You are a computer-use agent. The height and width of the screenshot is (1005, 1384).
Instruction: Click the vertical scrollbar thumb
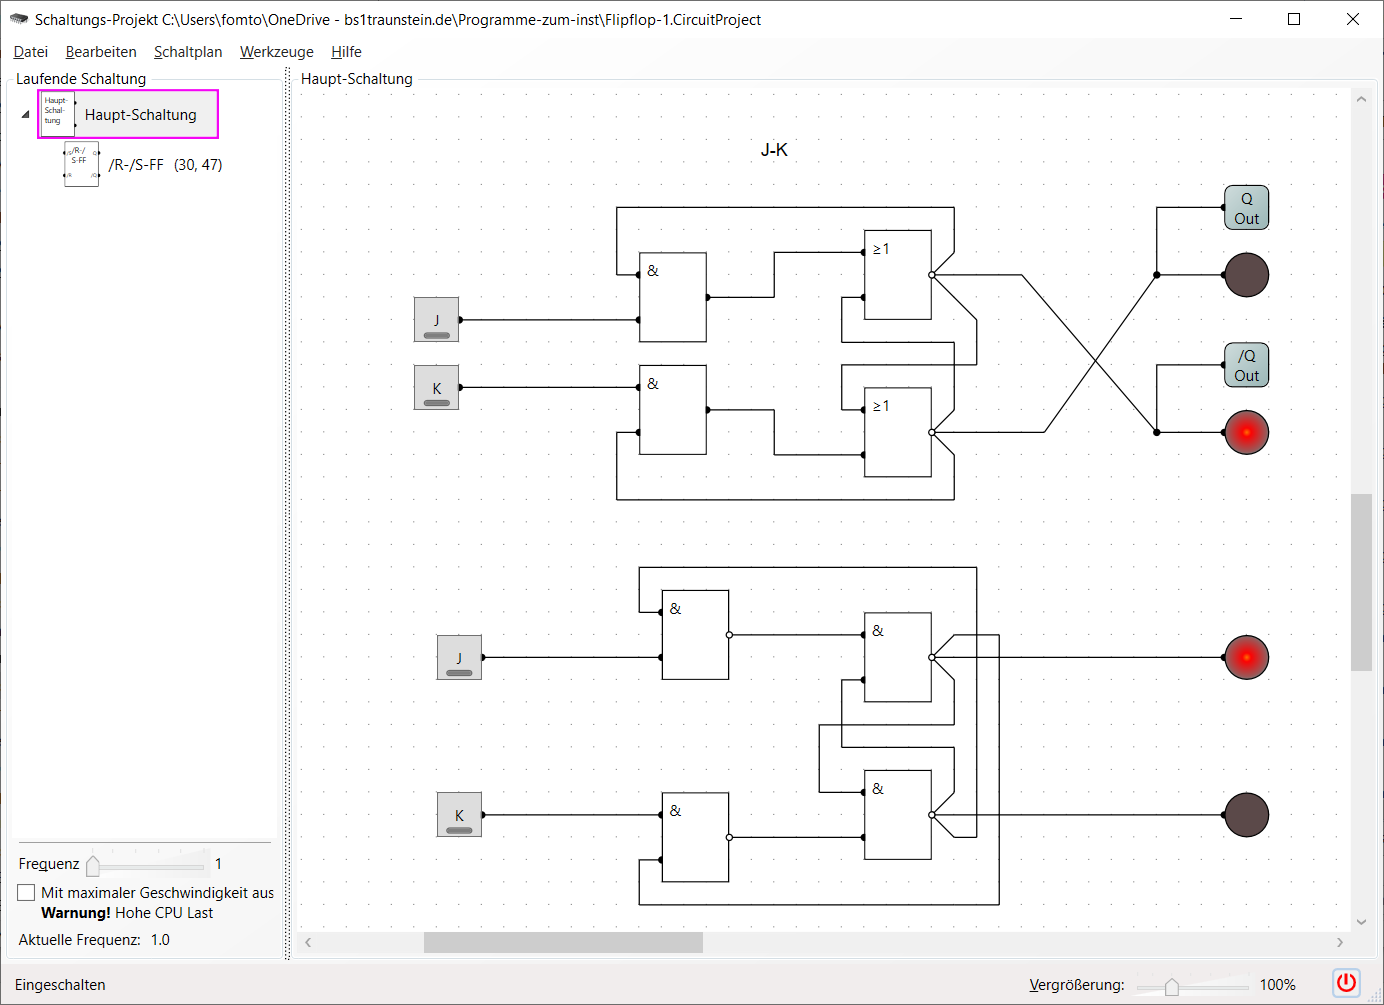(x=1361, y=582)
